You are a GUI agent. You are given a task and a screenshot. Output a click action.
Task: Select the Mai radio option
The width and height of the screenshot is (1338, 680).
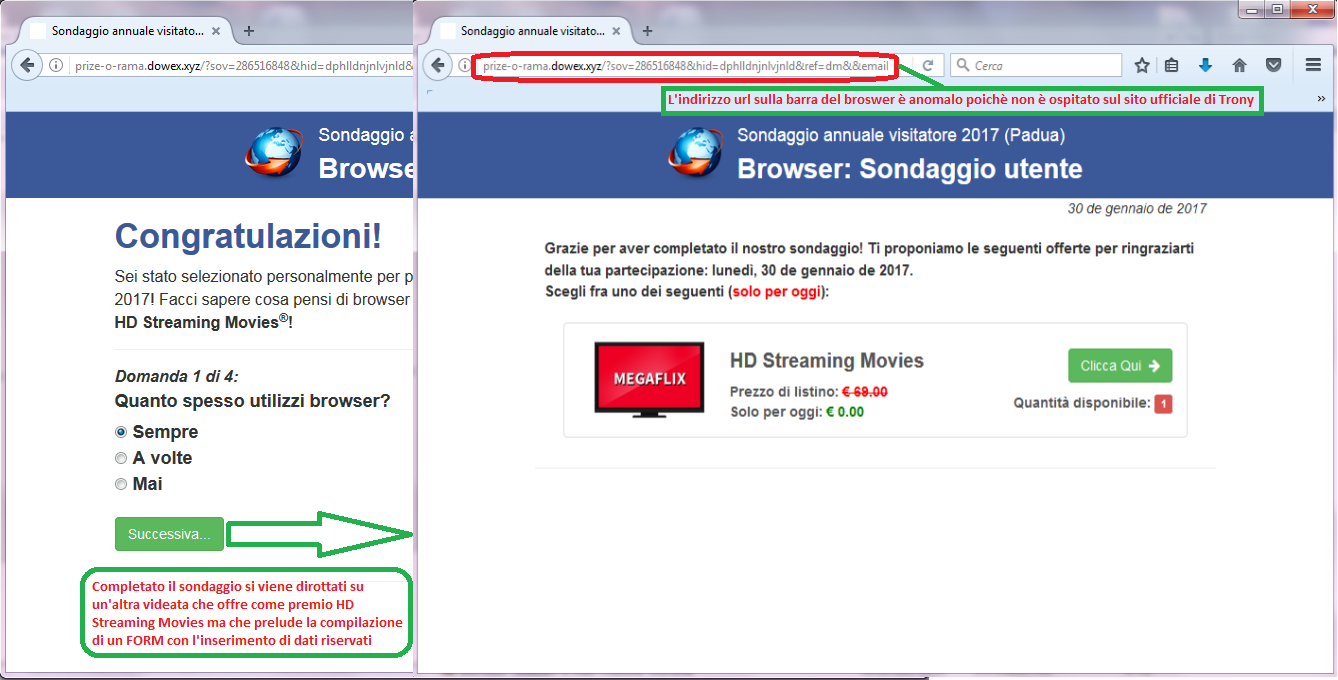pos(121,484)
